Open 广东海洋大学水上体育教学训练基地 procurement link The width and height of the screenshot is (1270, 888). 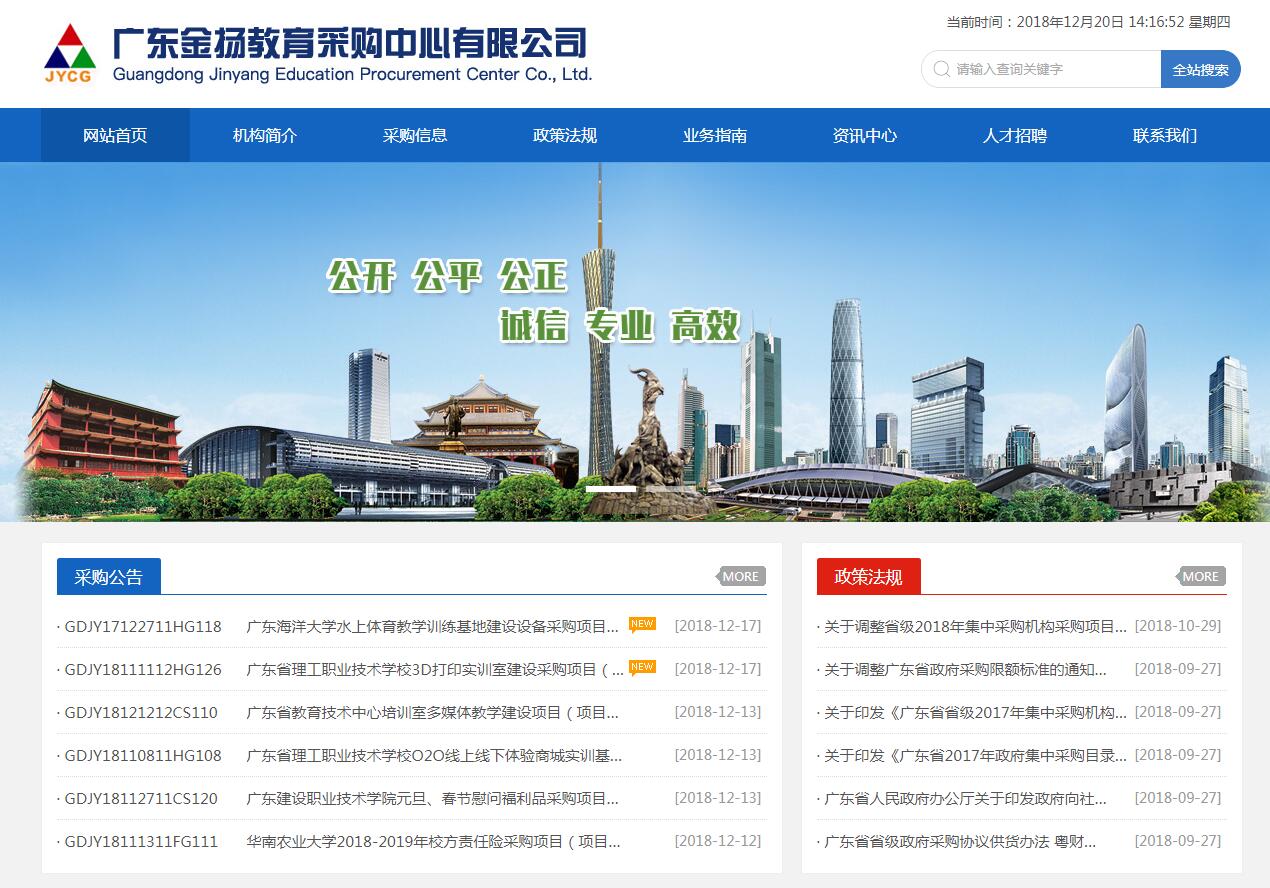432,627
